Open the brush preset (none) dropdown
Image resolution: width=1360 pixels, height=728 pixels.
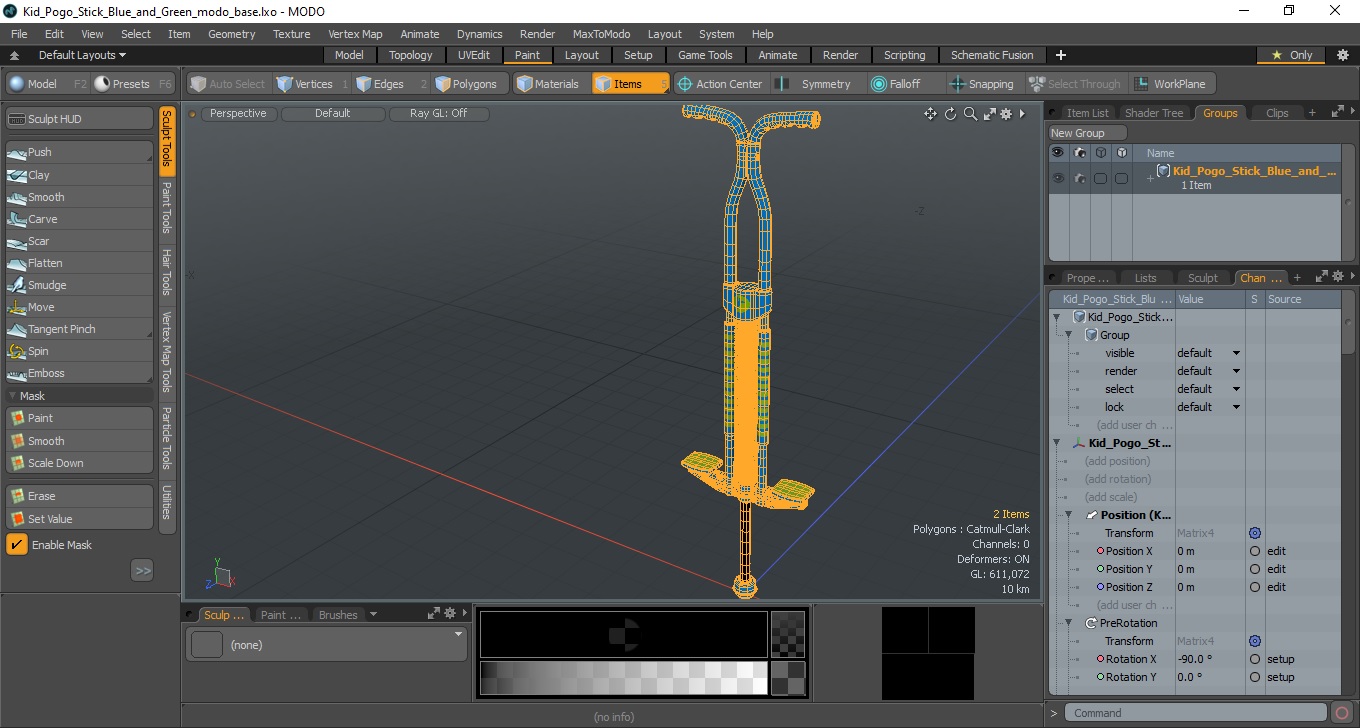pyautogui.click(x=328, y=645)
